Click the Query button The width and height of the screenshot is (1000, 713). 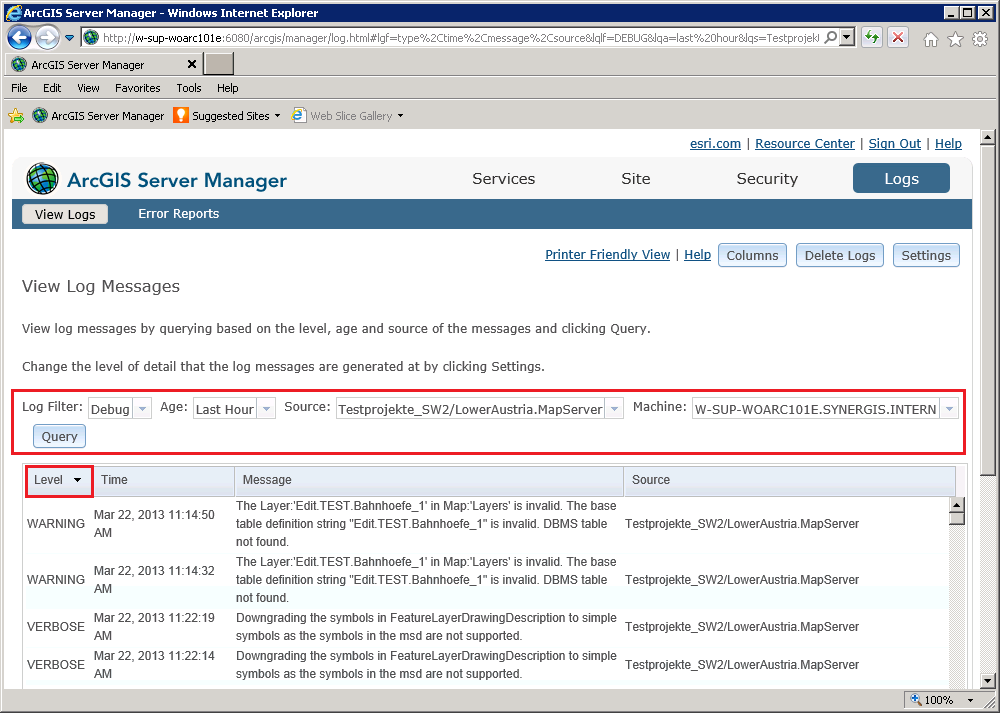pyautogui.click(x=58, y=436)
